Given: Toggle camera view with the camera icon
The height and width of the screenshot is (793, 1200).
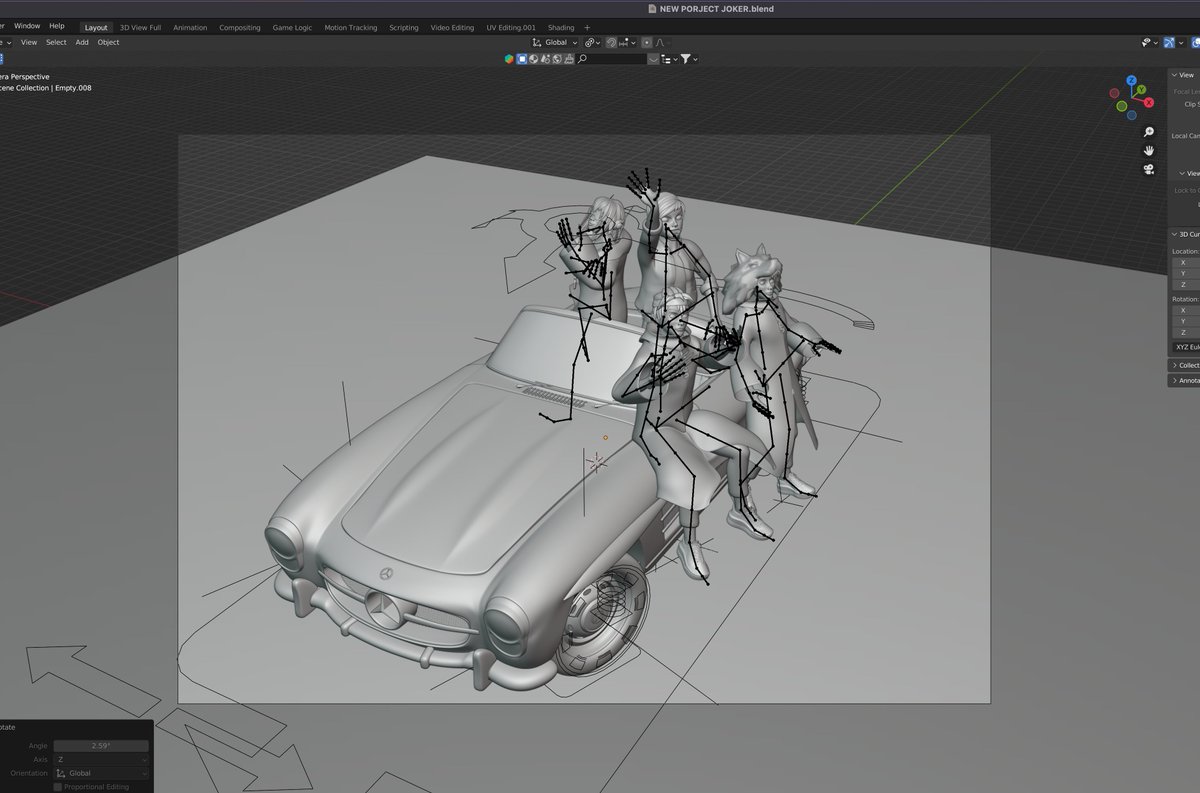Looking at the screenshot, I should [1149, 169].
